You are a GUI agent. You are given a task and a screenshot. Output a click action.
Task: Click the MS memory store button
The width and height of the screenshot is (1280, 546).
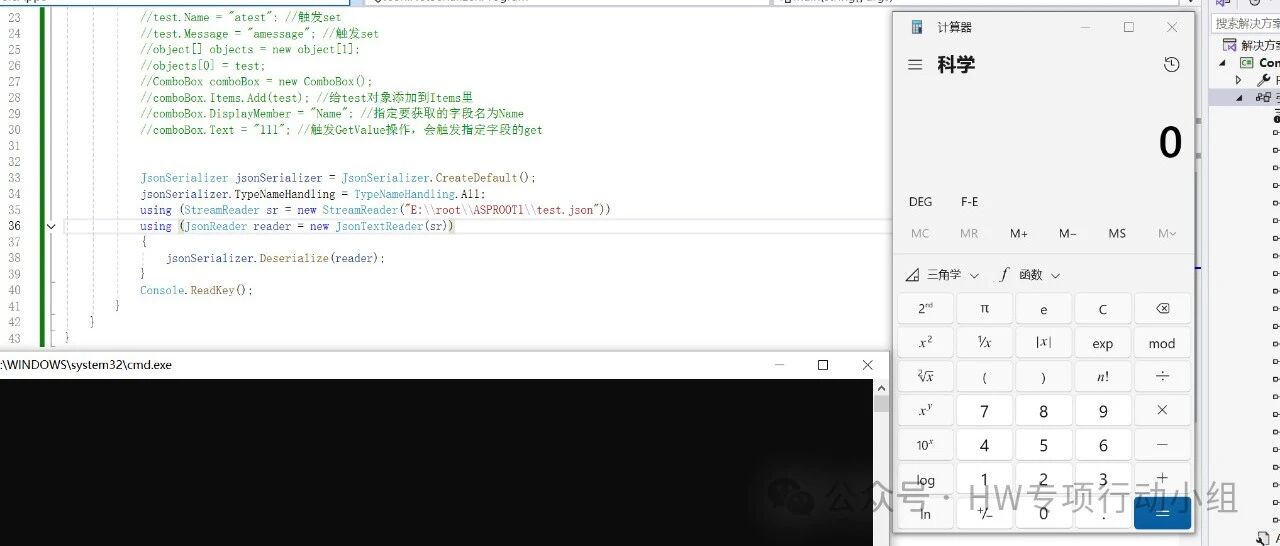(1117, 233)
